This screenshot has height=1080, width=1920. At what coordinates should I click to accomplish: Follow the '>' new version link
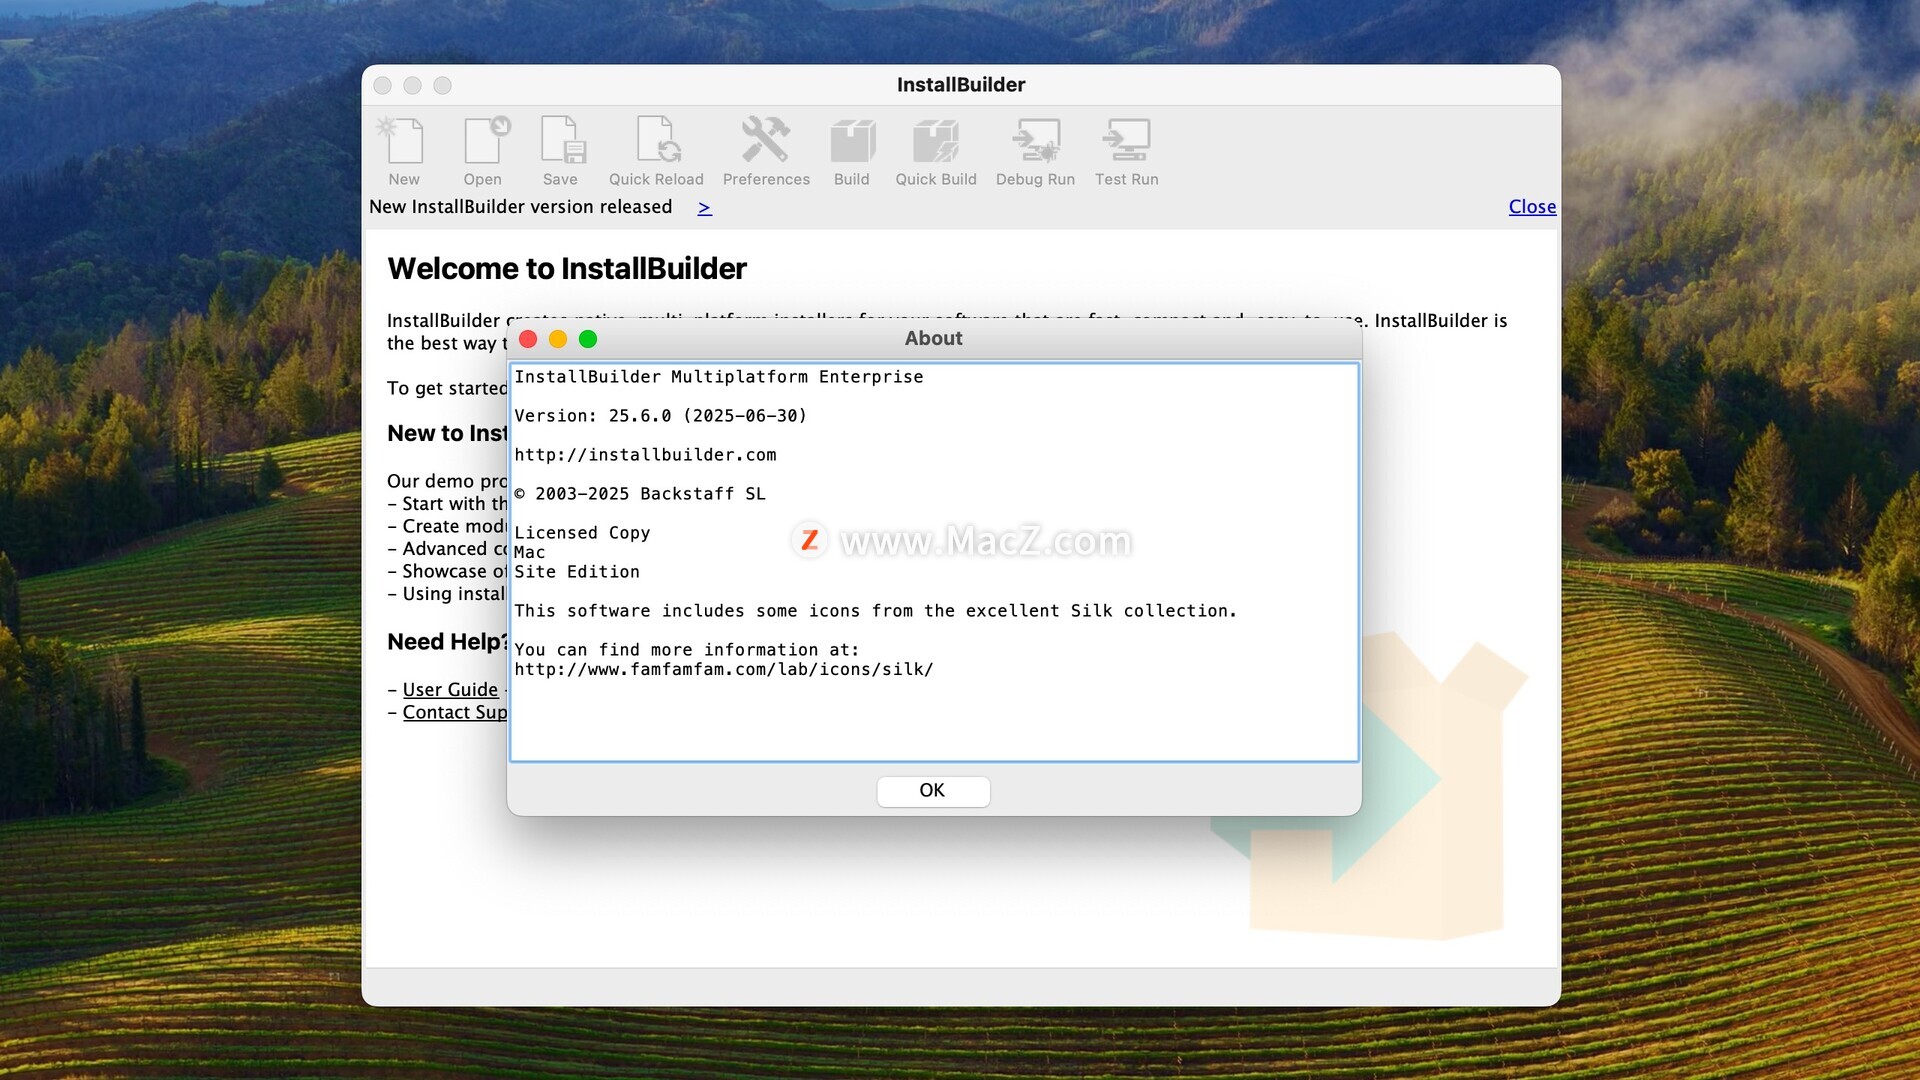point(705,208)
